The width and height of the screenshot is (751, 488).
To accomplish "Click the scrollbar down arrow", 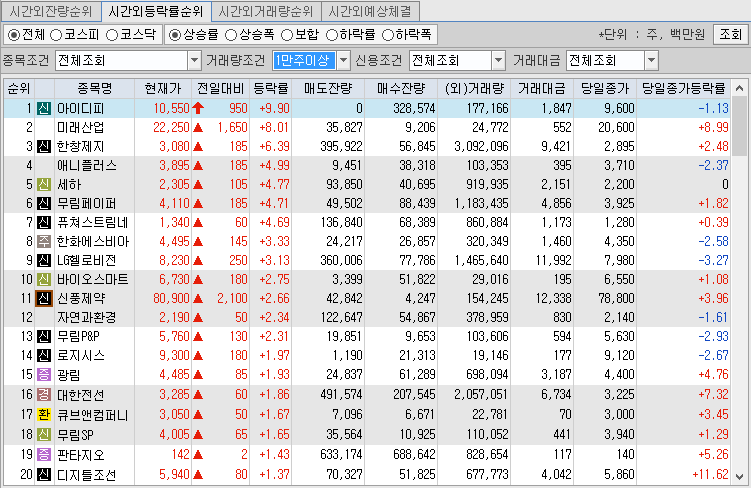I will tap(740, 477).
